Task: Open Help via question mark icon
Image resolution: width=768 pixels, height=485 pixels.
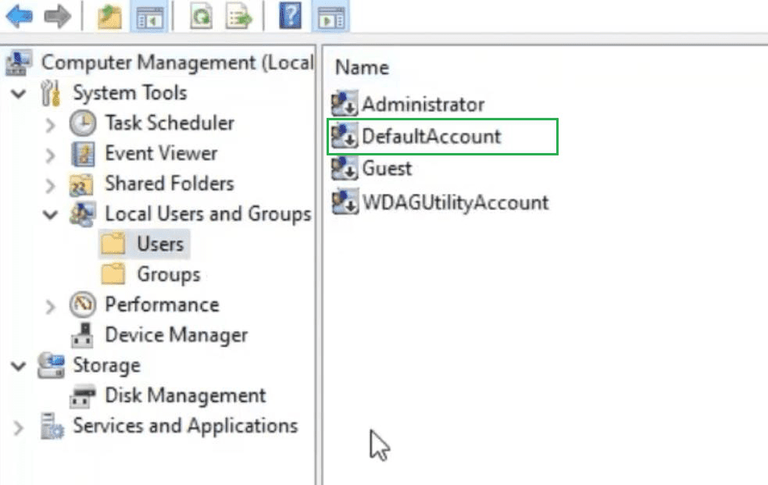Action: pyautogui.click(x=290, y=16)
